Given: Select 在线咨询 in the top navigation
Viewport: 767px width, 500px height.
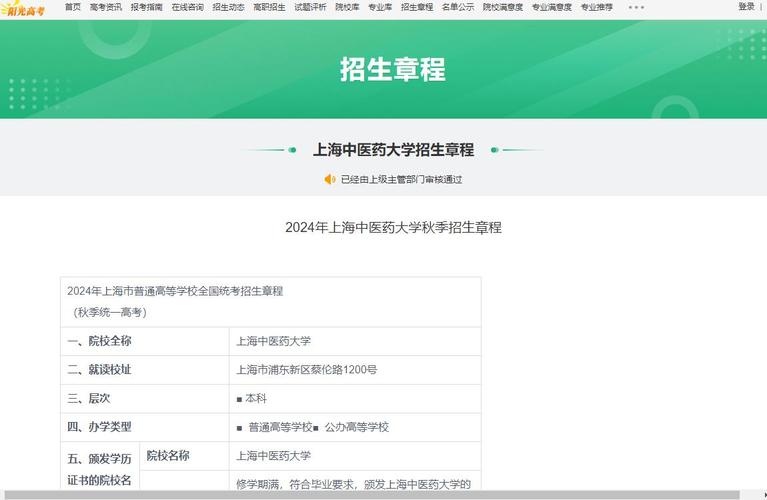Looking at the screenshot, I should 187,7.
